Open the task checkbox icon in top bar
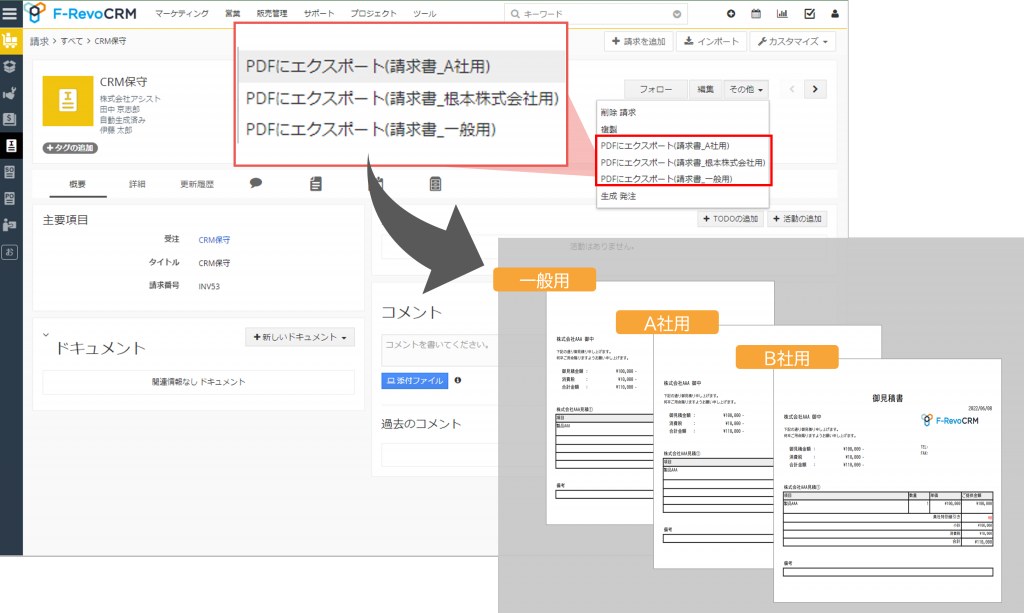 (x=809, y=14)
